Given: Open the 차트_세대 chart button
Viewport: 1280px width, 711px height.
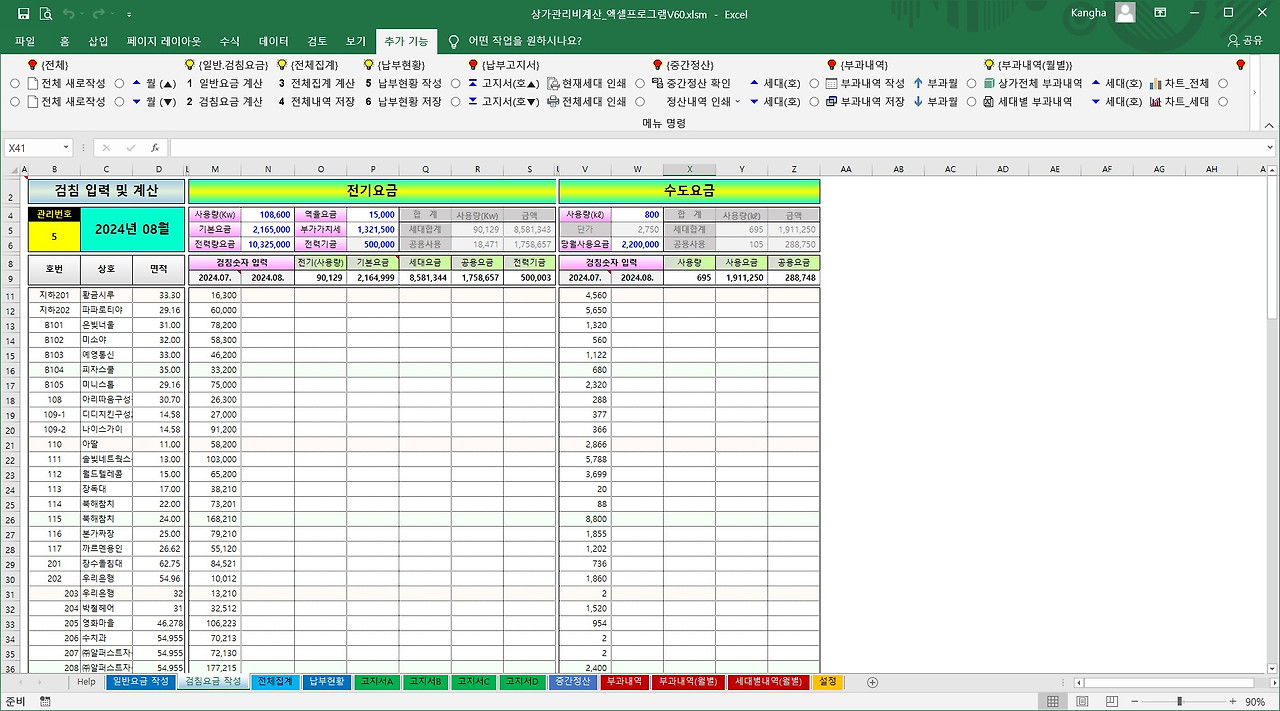Looking at the screenshot, I should click(1179, 101).
